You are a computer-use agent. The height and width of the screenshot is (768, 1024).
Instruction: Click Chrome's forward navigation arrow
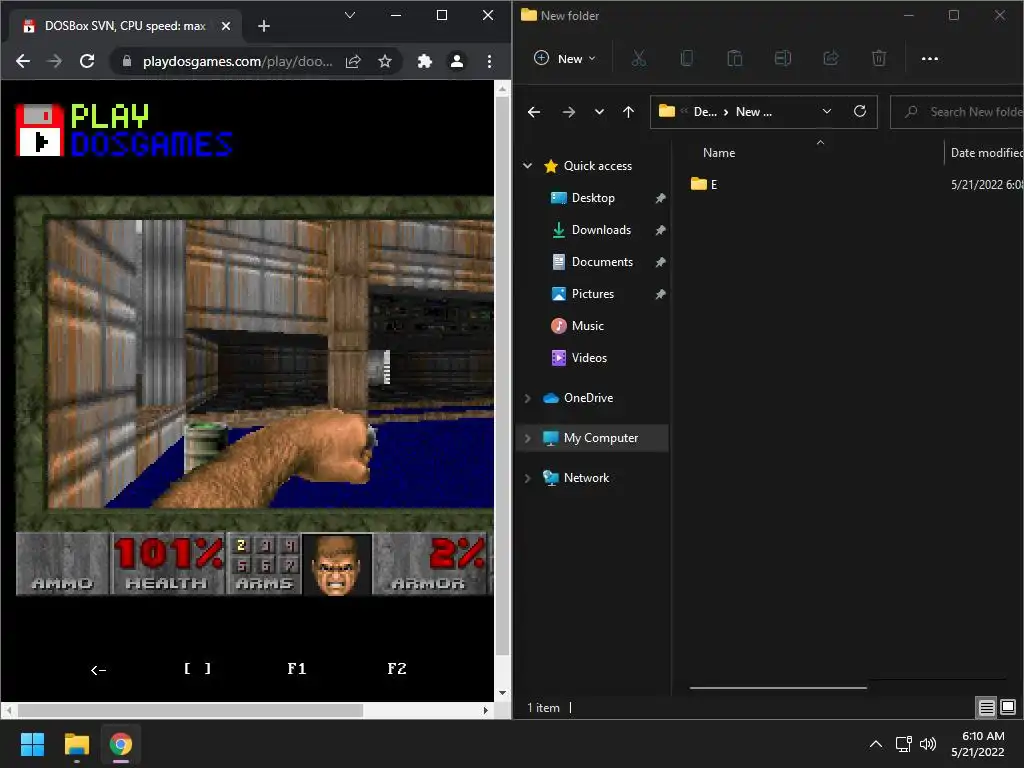55,61
